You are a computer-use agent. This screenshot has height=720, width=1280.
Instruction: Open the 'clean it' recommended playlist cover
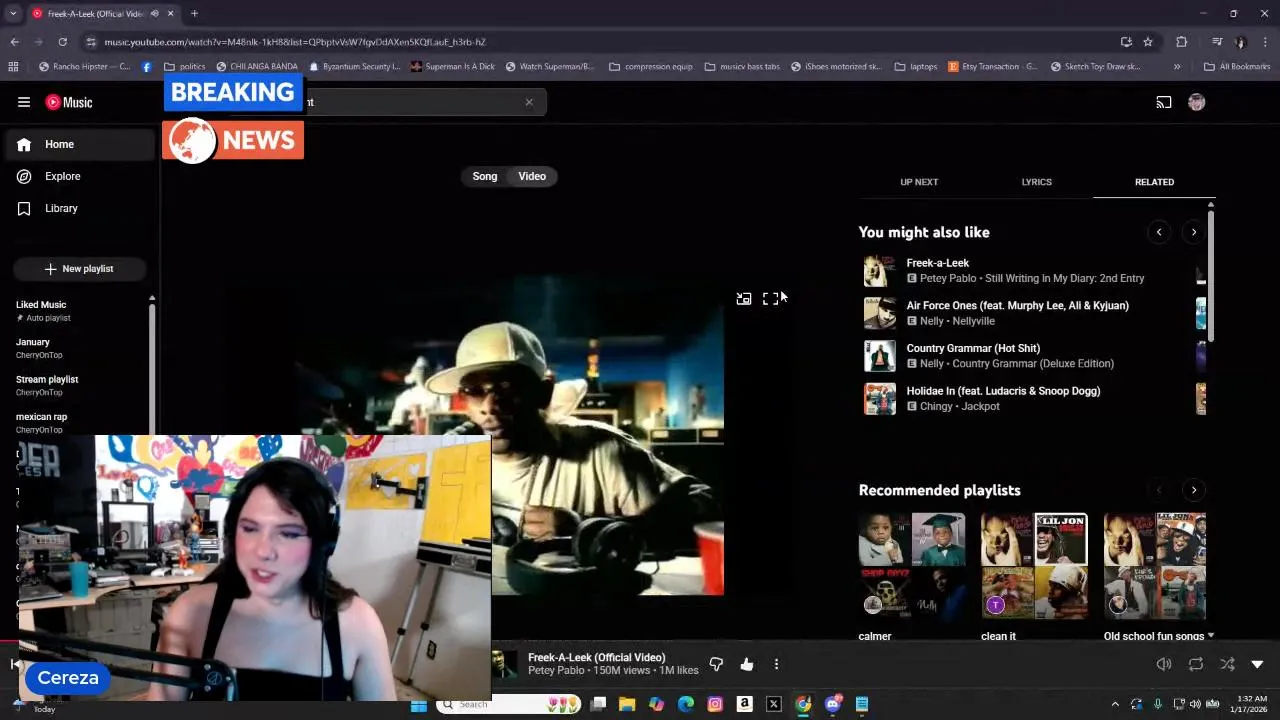tap(1034, 566)
